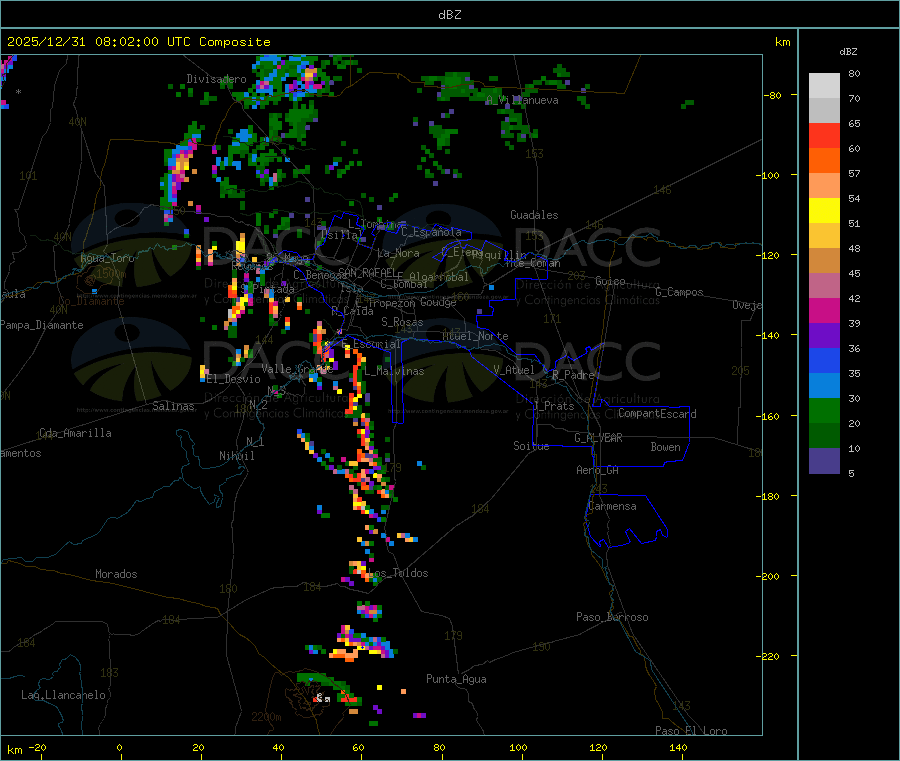The image size is (900, 761).
Task: Click the Punta_Agua label
Action: [x=456, y=679]
